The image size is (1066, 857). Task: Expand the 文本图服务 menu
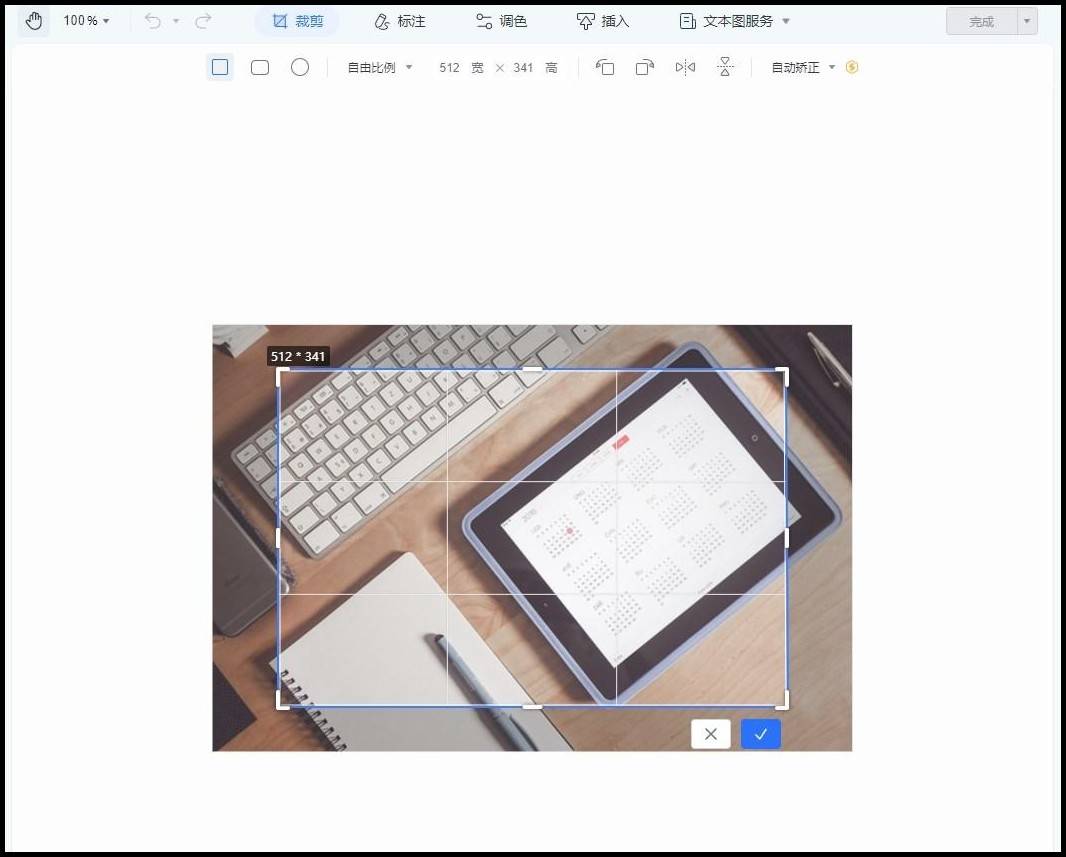click(735, 22)
